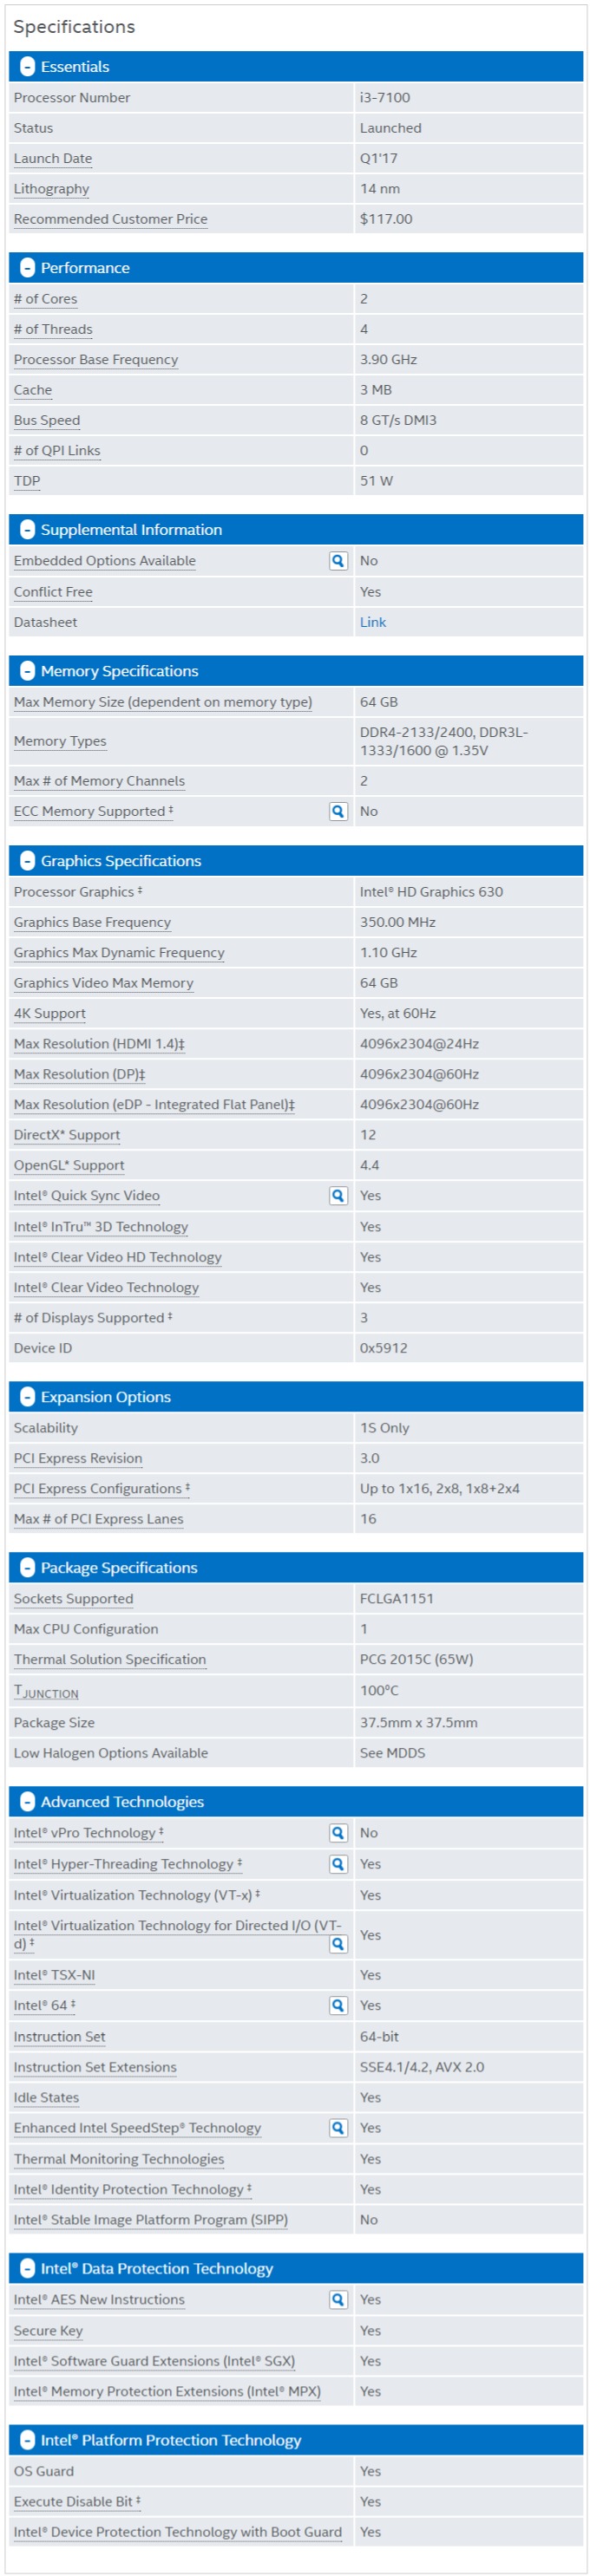Click the PCI Express Revision label
Image resolution: width=590 pixels, height=2576 pixels.
tap(78, 1459)
